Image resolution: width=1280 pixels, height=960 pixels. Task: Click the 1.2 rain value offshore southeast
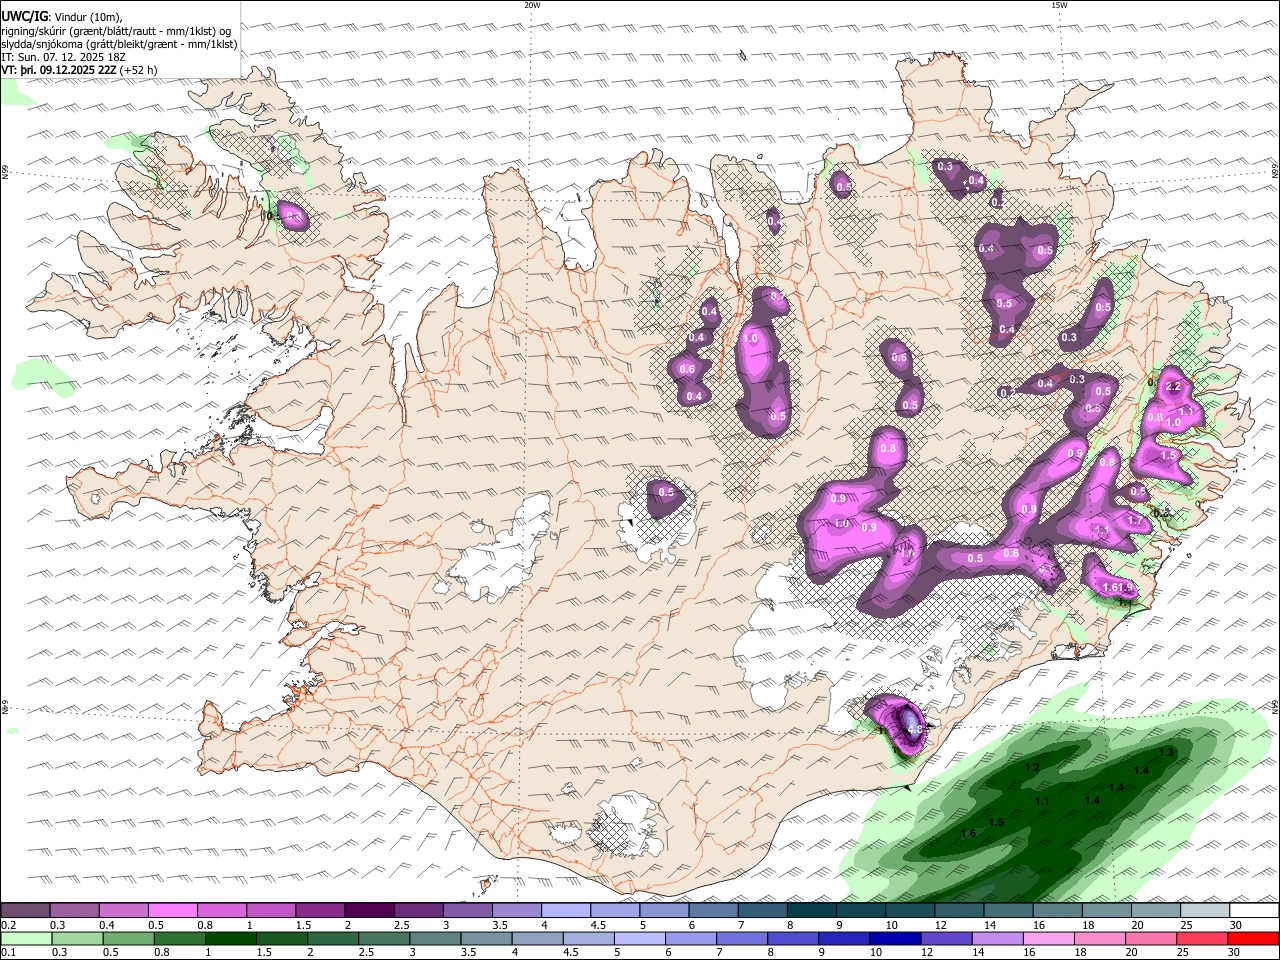coord(1033,768)
